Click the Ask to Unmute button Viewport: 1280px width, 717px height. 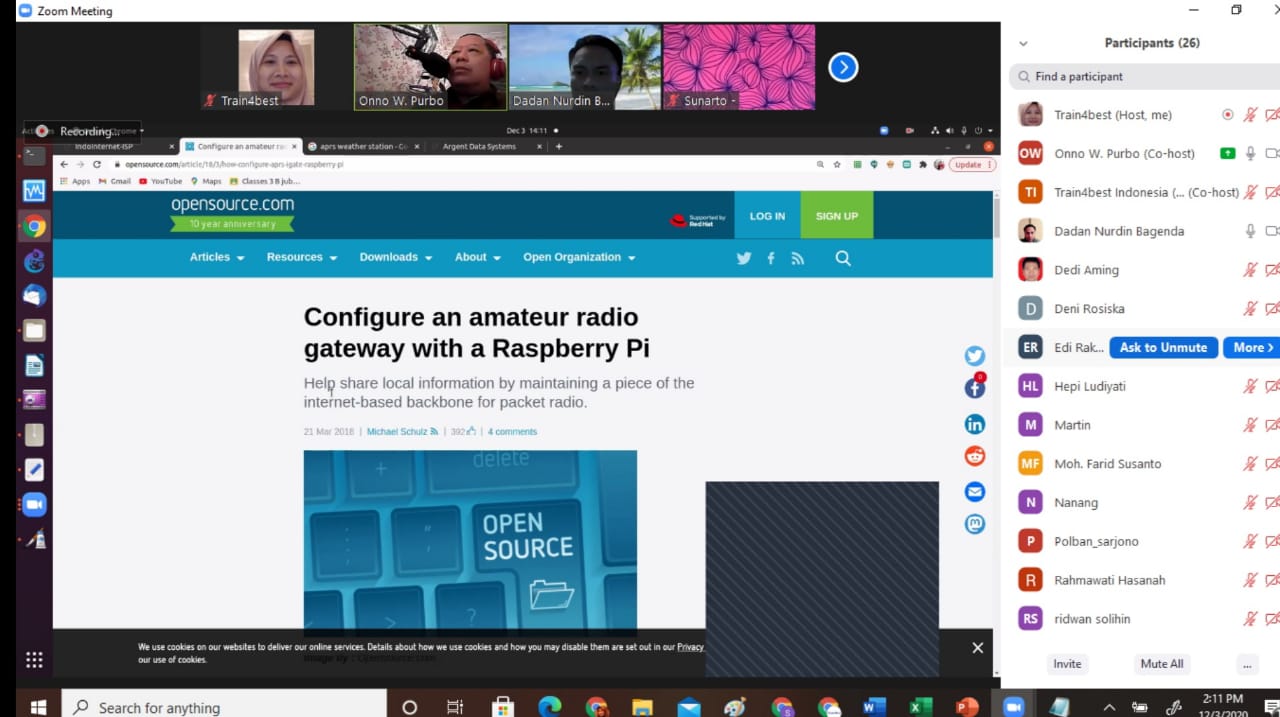click(1163, 347)
